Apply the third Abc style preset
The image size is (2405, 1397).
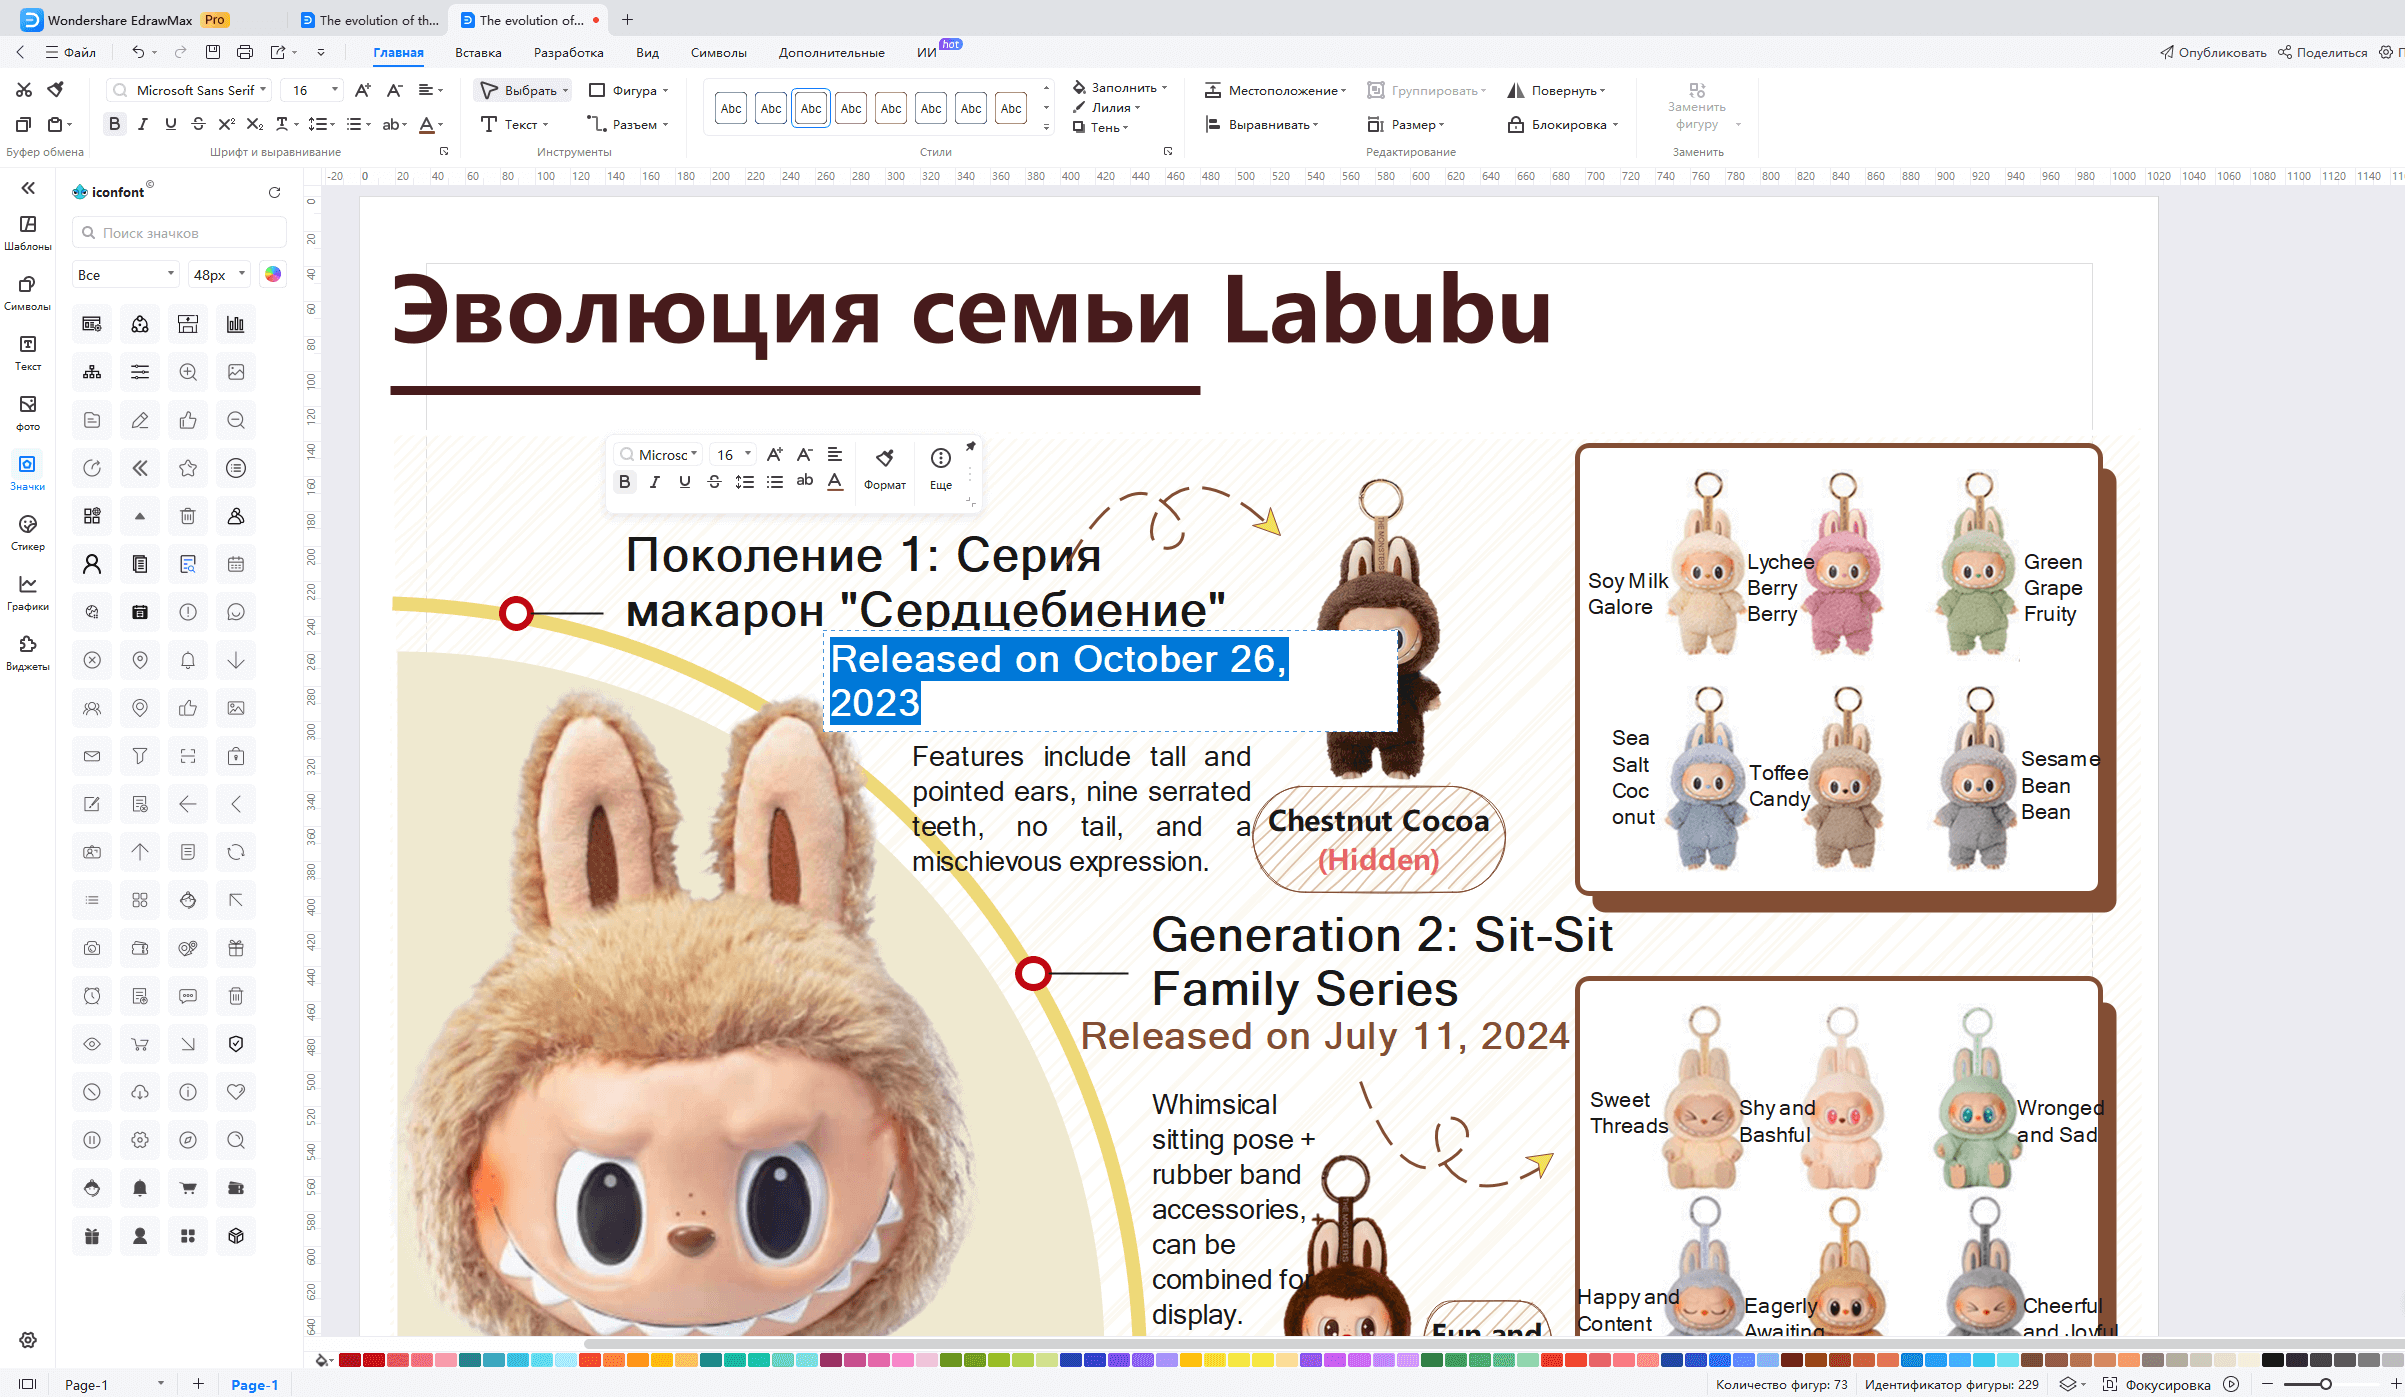(811, 108)
